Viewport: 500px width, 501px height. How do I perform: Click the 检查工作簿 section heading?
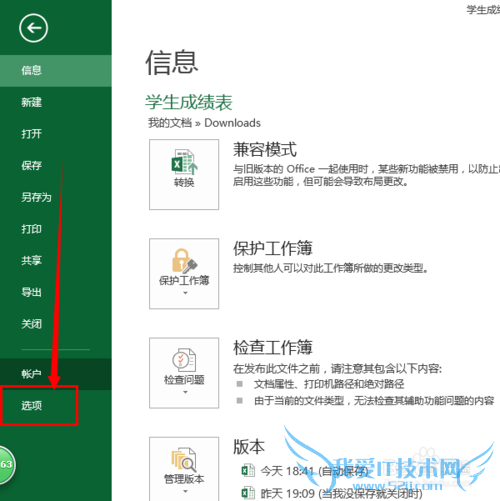click(x=273, y=347)
